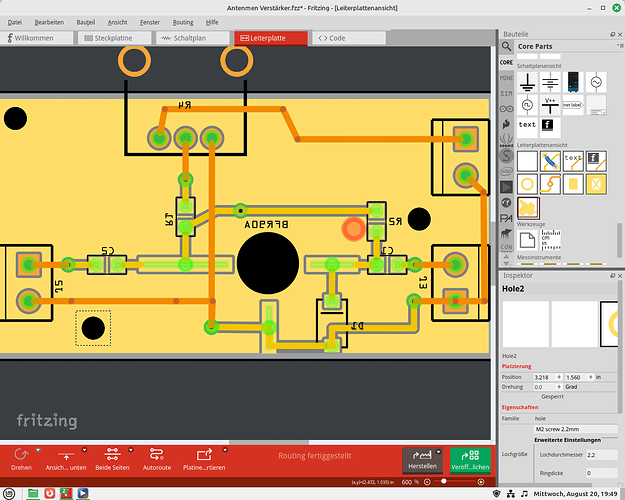Select the copper fill blocker part
Image resolution: width=625 pixels, height=500 pixels.
pyautogui.click(x=597, y=183)
